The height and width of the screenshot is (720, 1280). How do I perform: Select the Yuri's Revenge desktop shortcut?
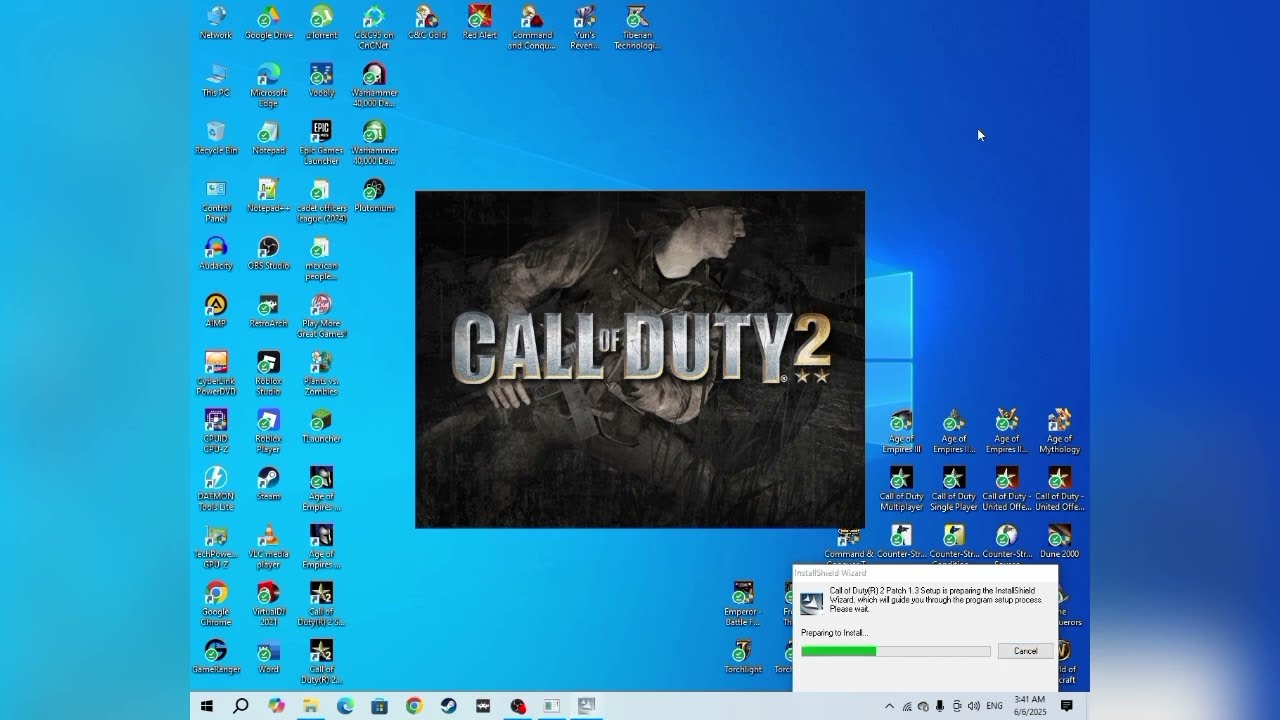click(x=585, y=28)
